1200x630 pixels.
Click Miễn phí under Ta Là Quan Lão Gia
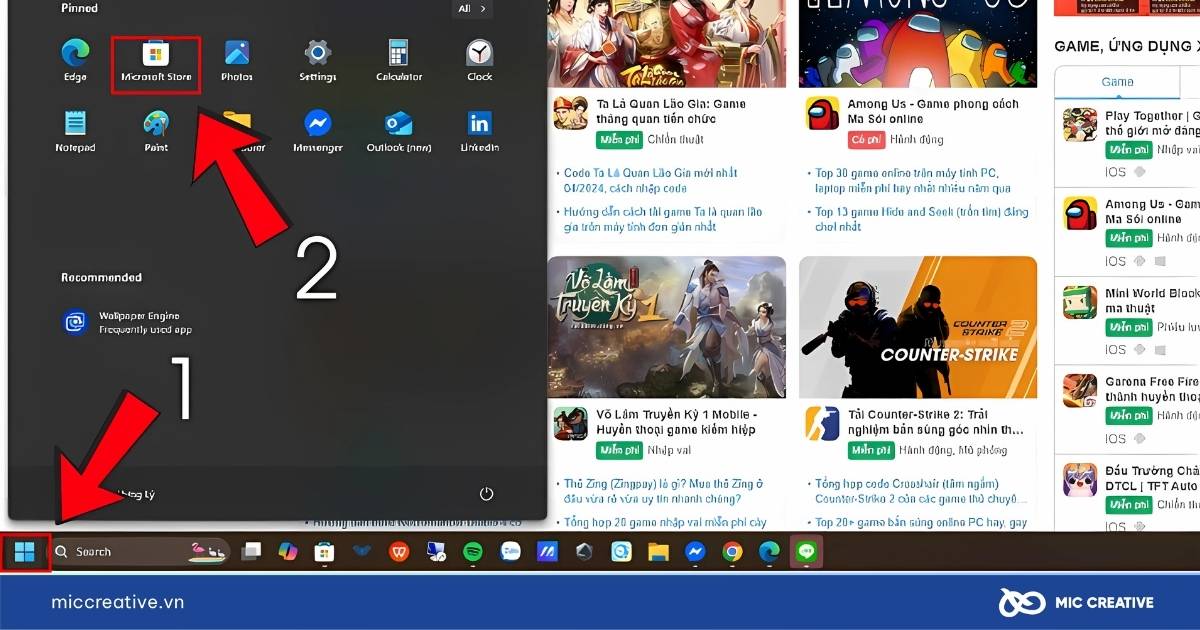[x=620, y=139]
